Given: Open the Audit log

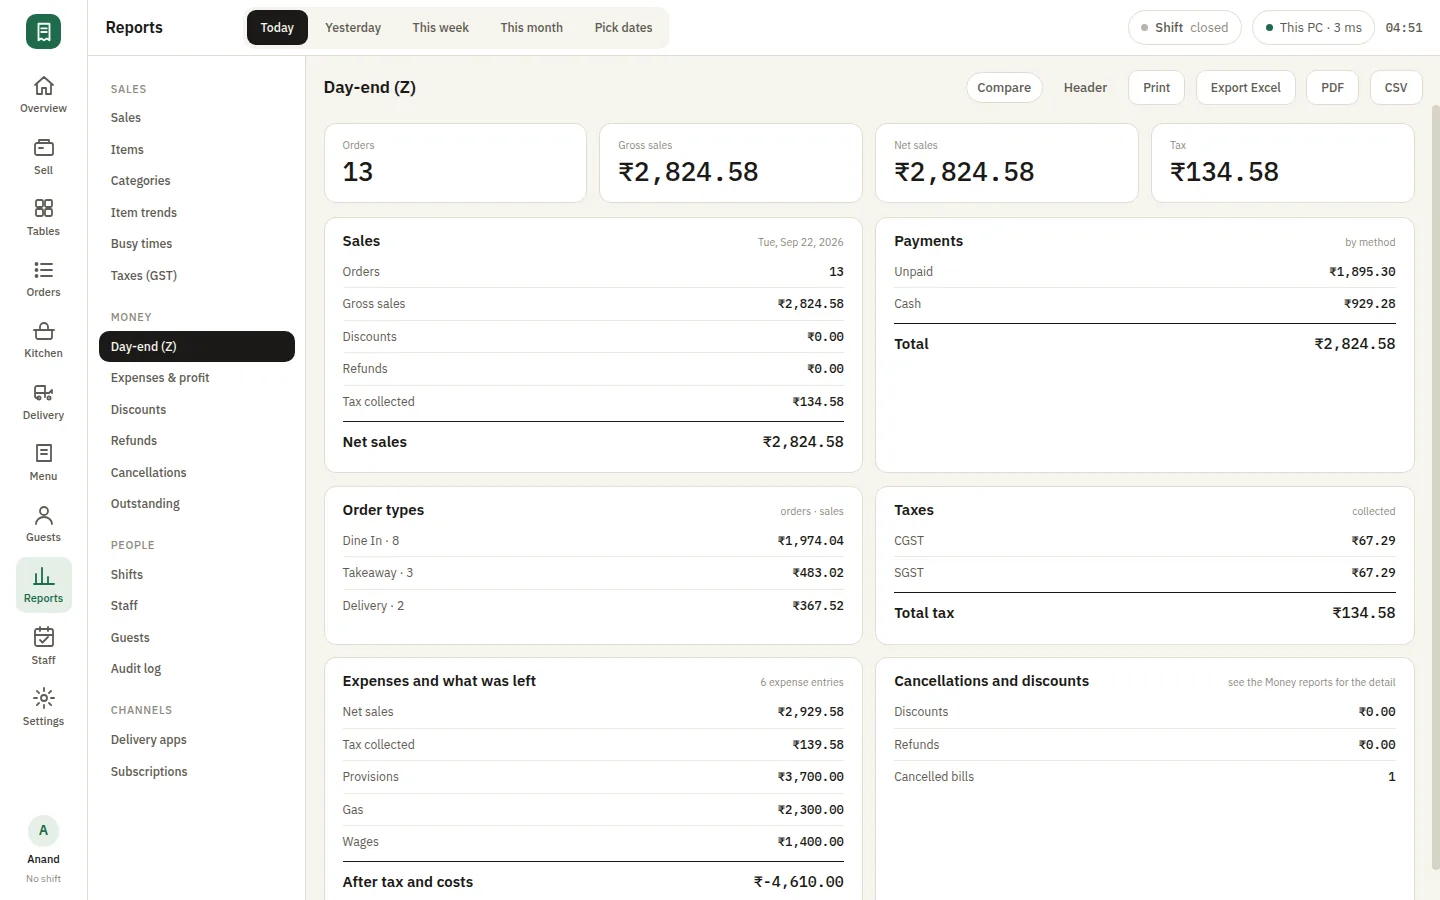Looking at the screenshot, I should tap(197, 669).
